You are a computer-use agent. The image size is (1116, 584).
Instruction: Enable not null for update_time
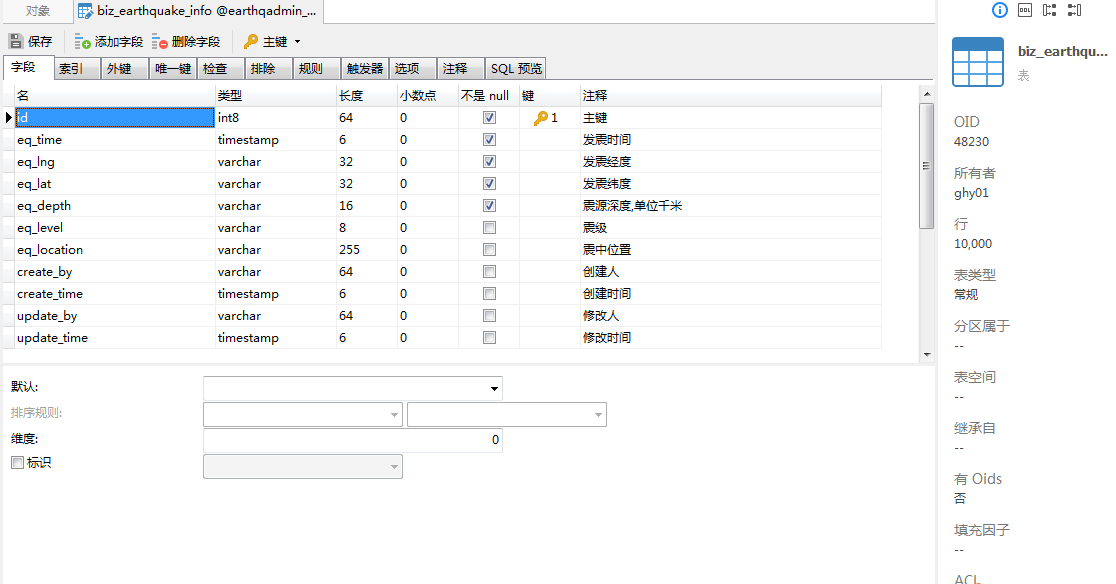tap(490, 339)
